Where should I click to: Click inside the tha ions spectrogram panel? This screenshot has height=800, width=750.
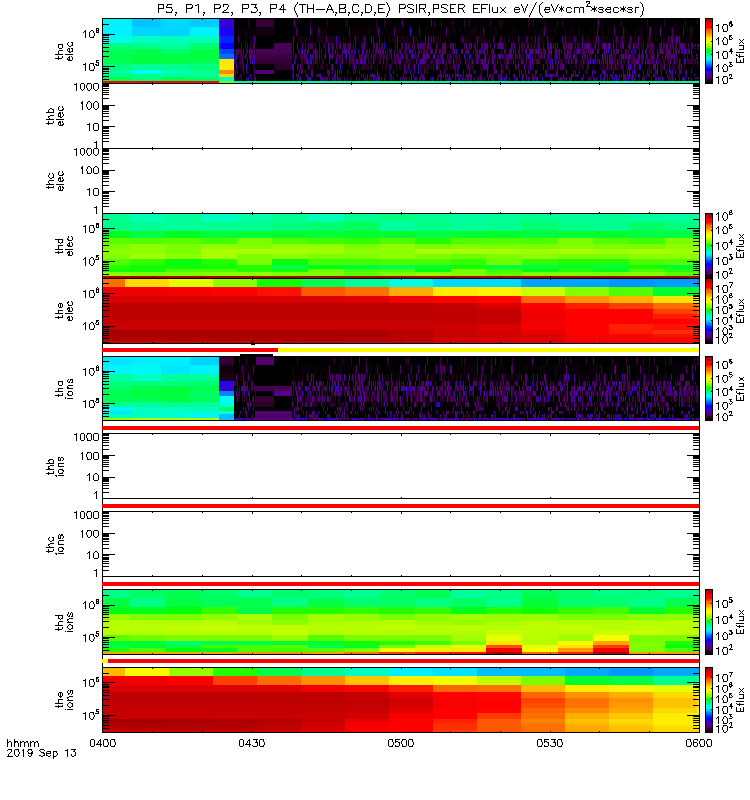pos(401,388)
